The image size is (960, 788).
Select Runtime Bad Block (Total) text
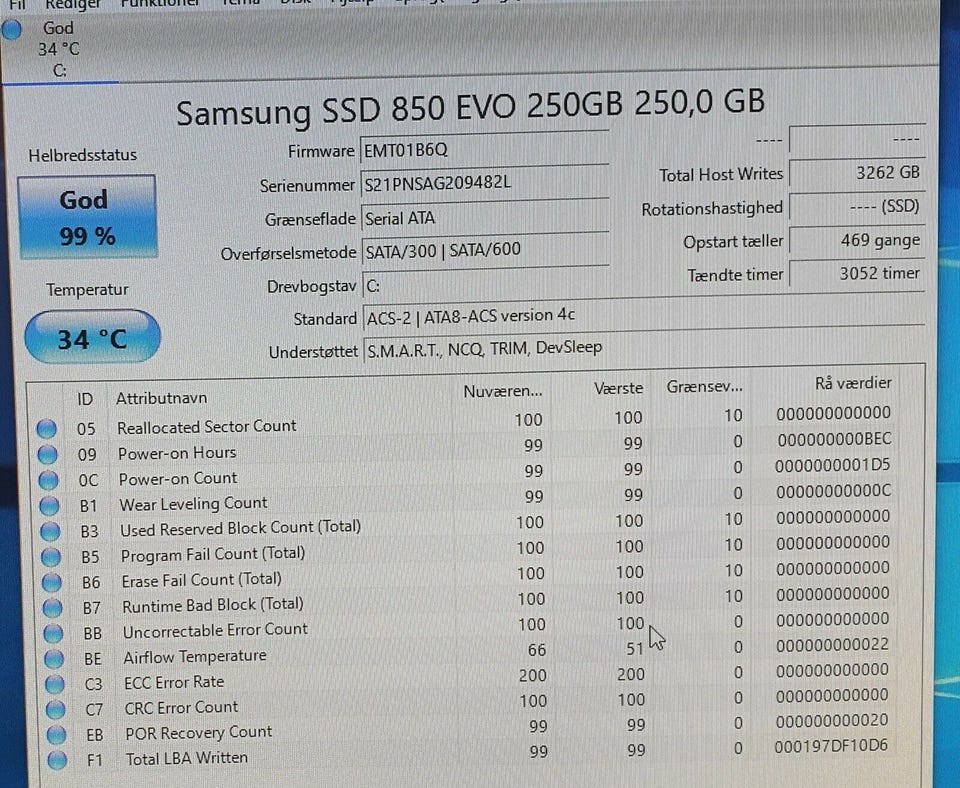(213, 606)
